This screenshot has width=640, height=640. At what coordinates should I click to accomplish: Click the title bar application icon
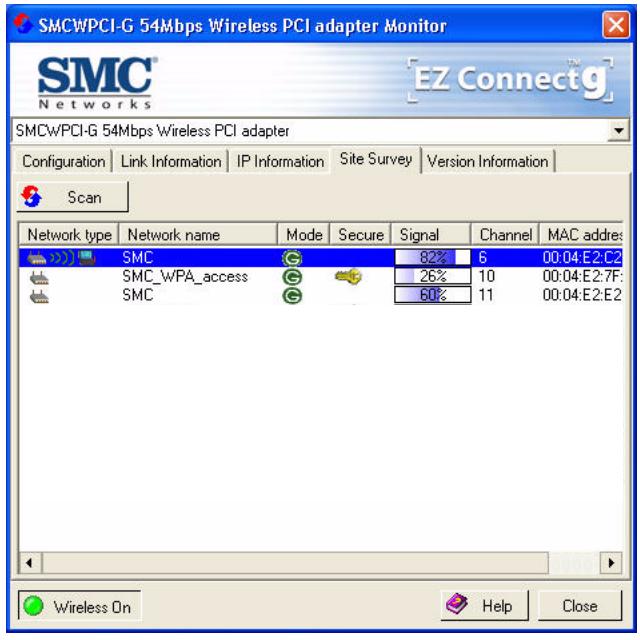tap(23, 24)
